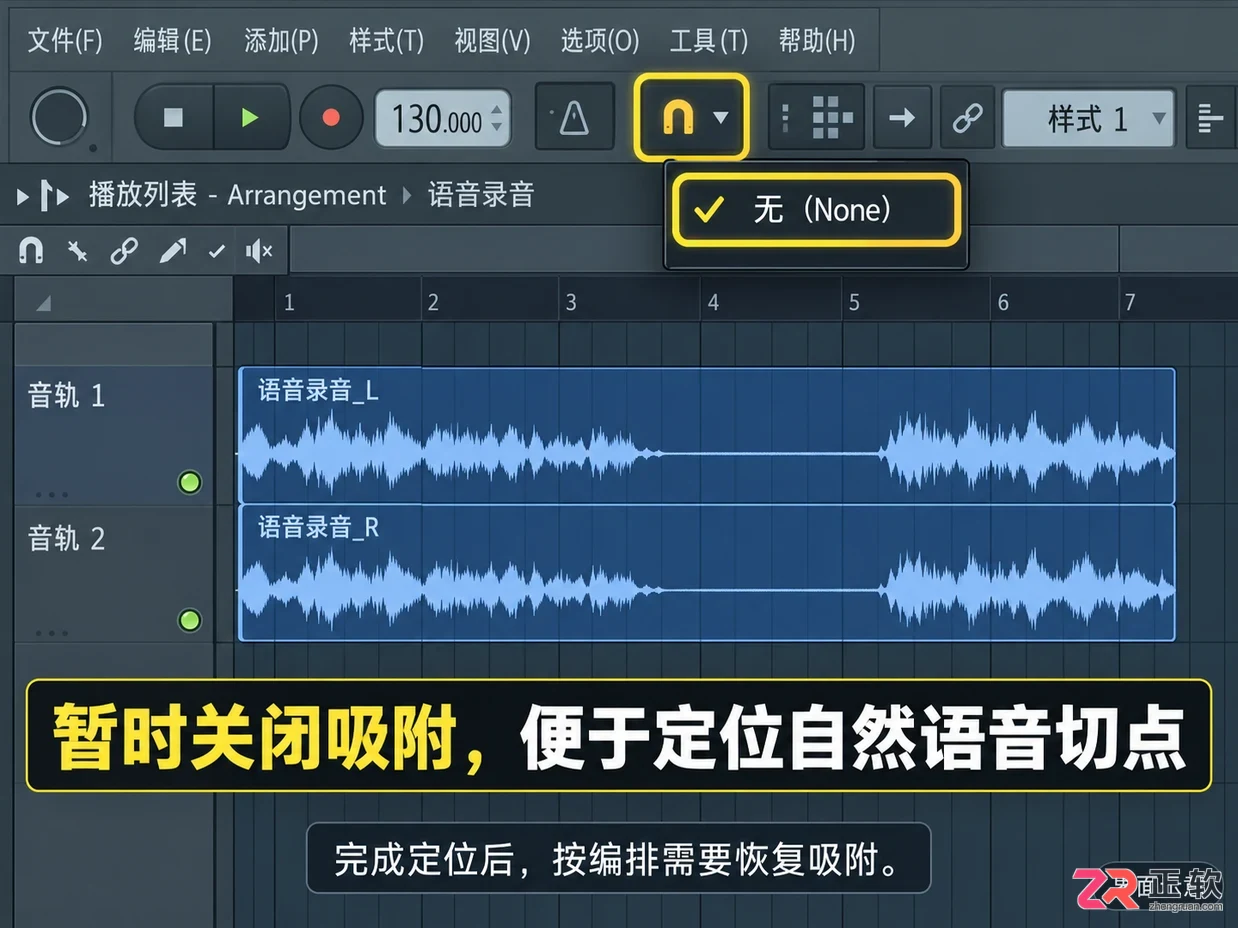Click the link icon in playlist tools
This screenshot has width=1238, height=928.
(x=124, y=250)
